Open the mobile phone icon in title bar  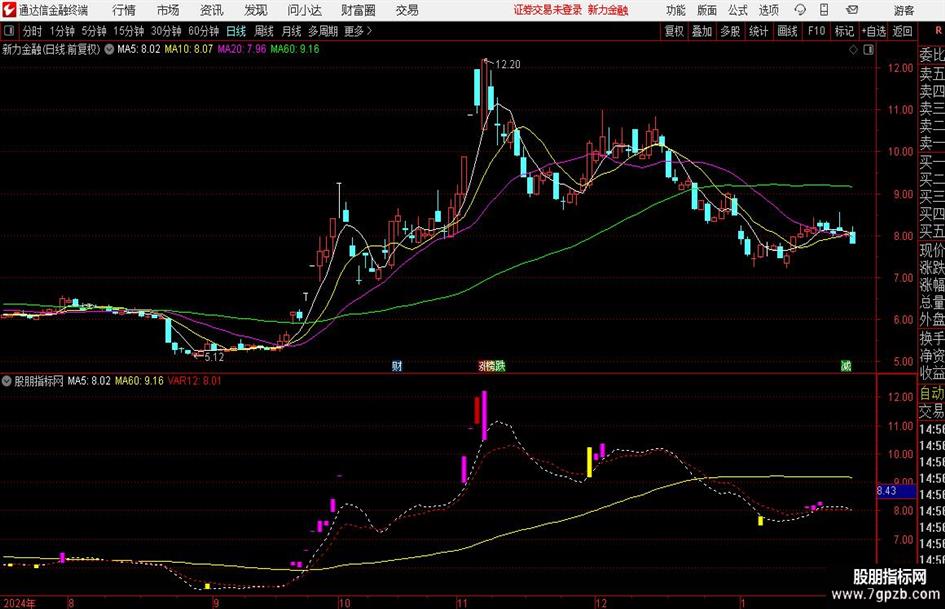(824, 10)
